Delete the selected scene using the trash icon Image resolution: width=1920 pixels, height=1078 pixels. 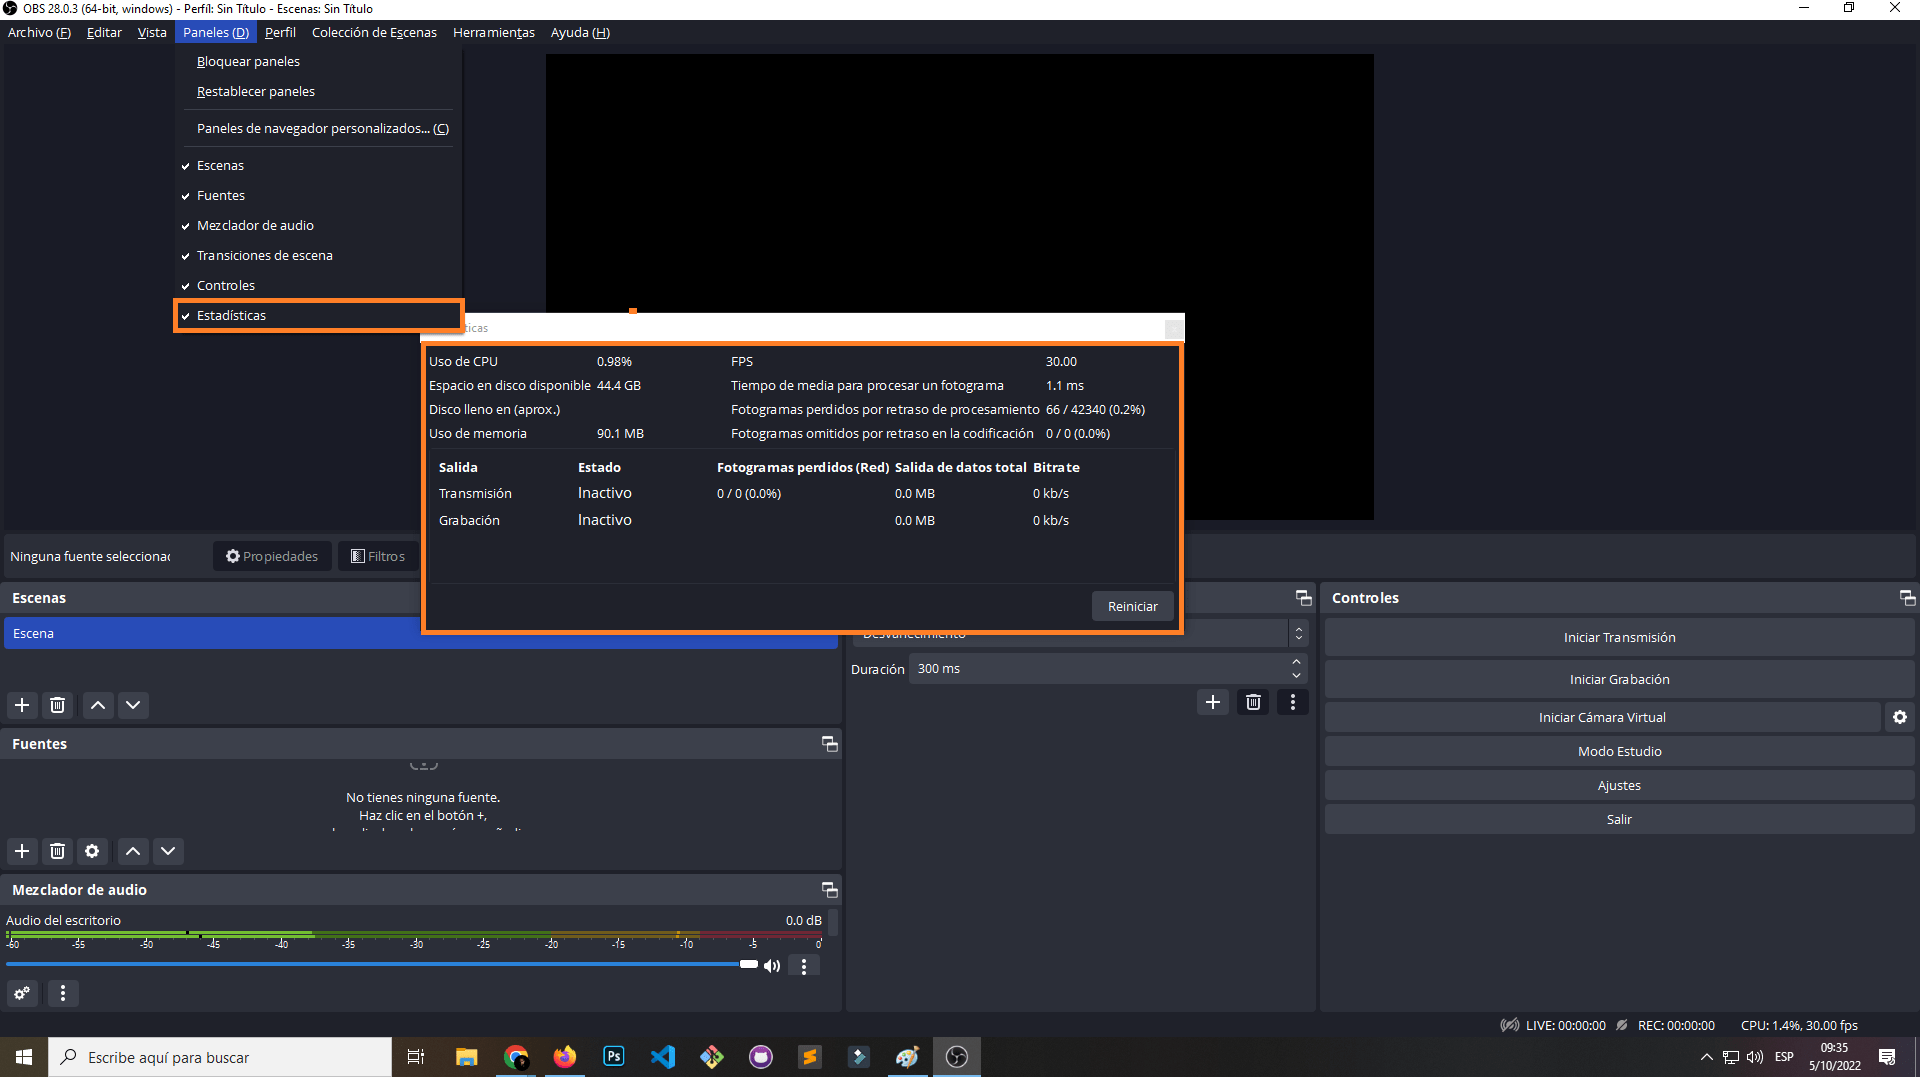coord(57,705)
